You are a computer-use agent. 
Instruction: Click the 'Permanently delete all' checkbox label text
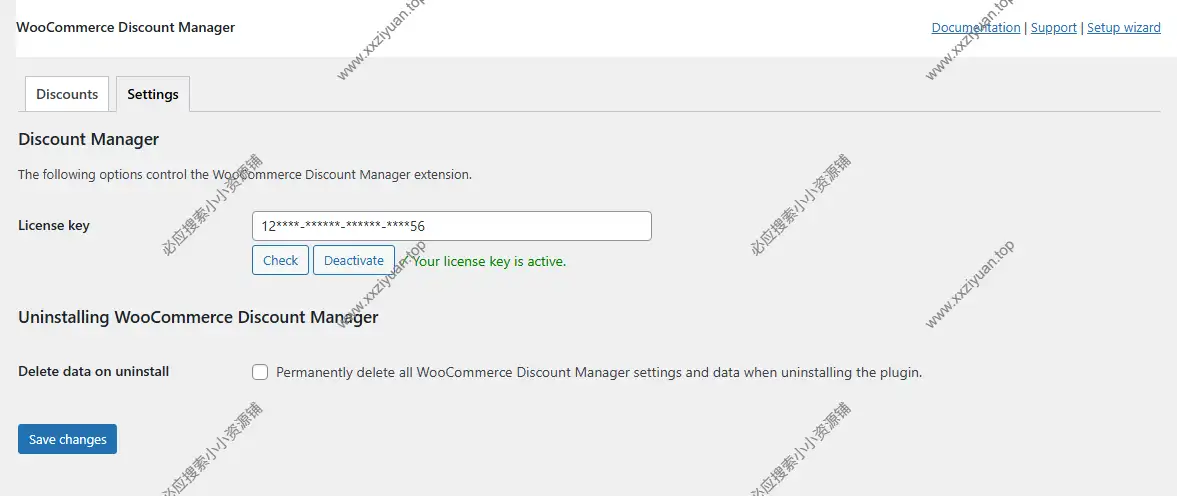coord(598,373)
